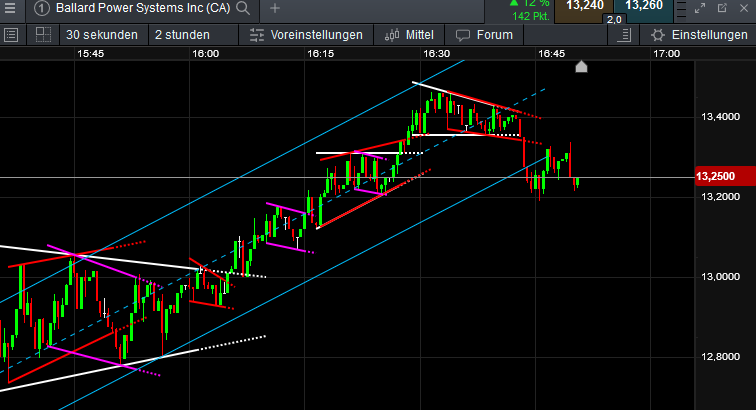Add a new chart tab with plus
The width and height of the screenshot is (756, 410).
[x=275, y=8]
